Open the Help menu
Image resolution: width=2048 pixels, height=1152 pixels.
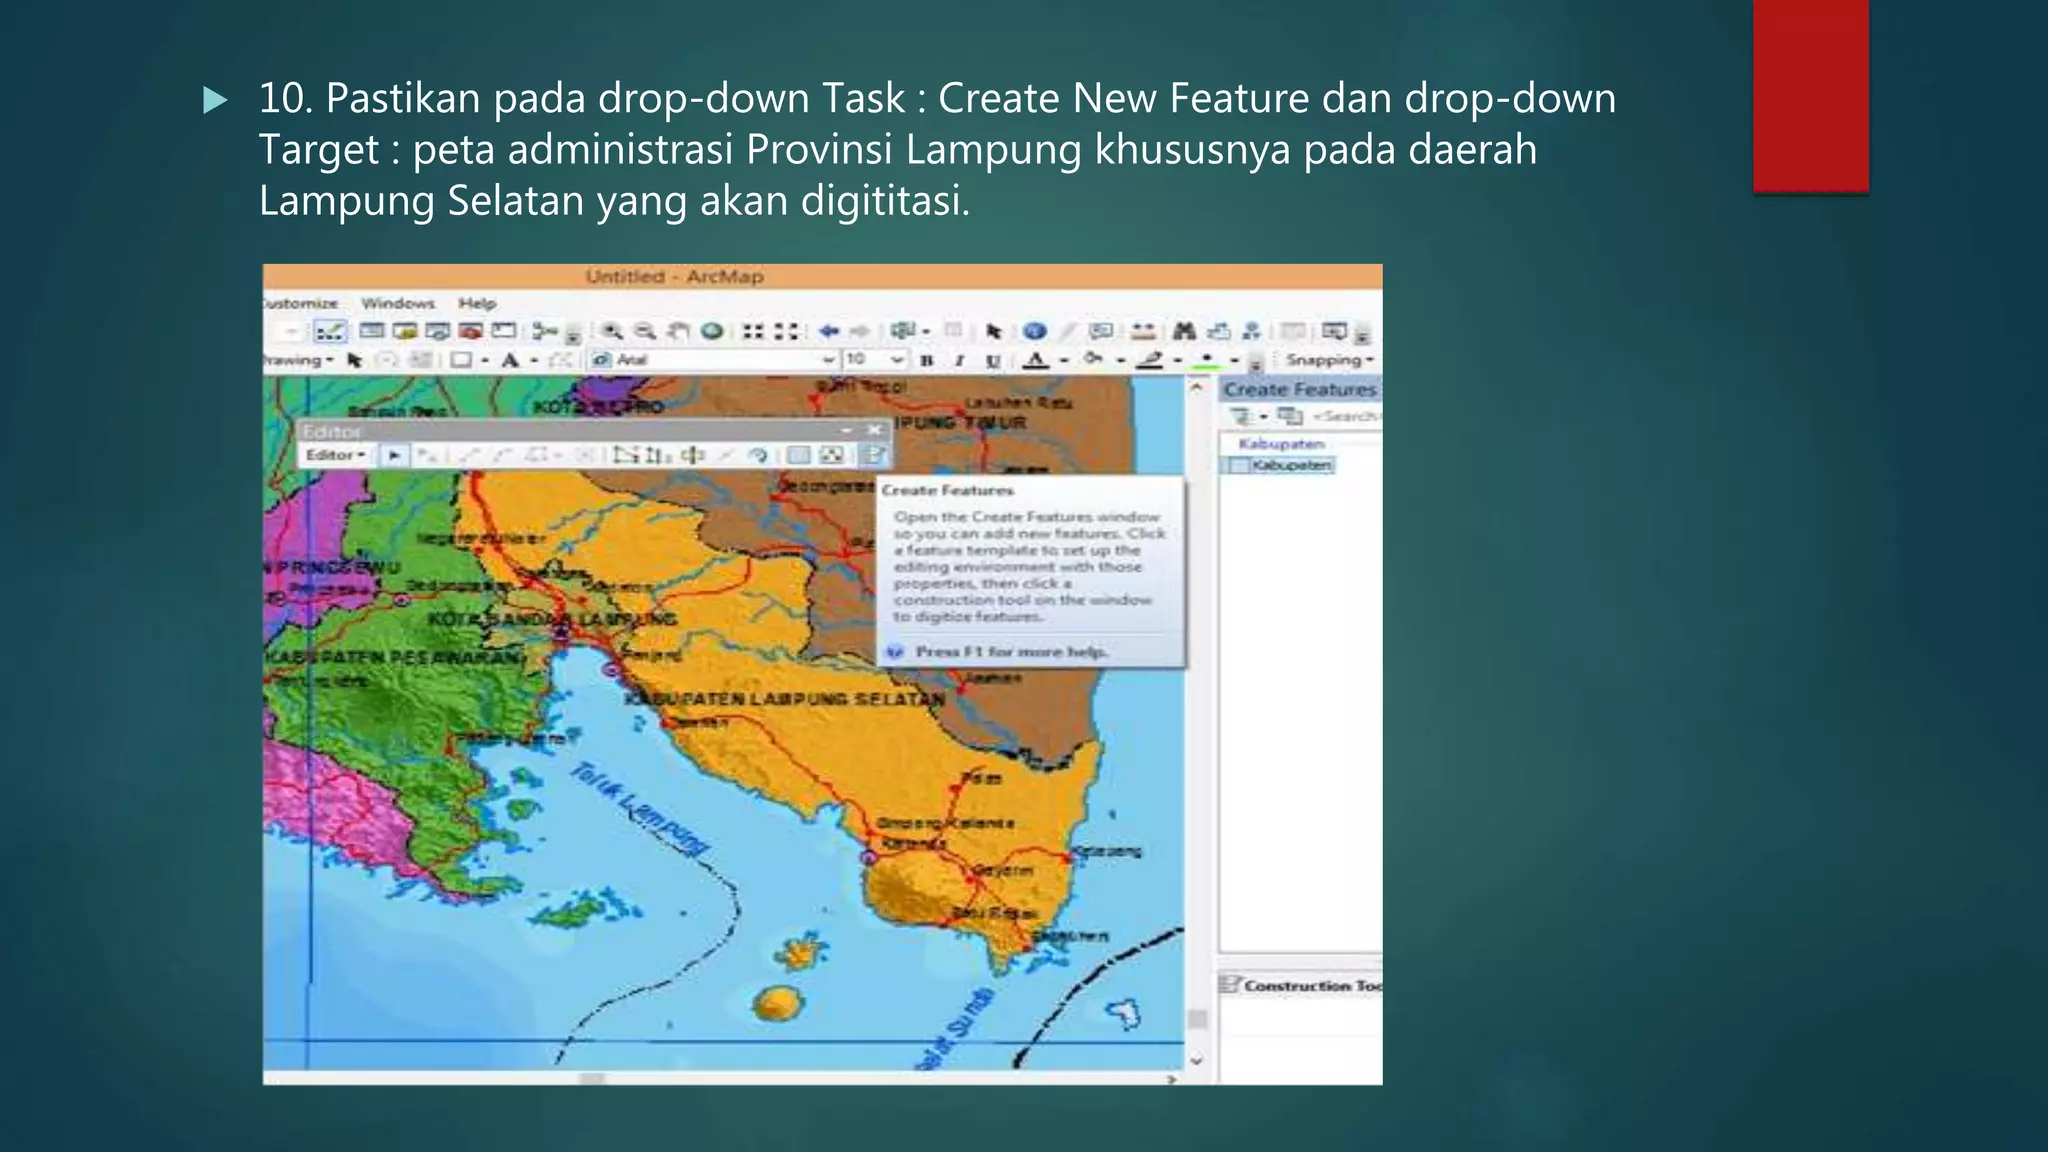pos(477,303)
